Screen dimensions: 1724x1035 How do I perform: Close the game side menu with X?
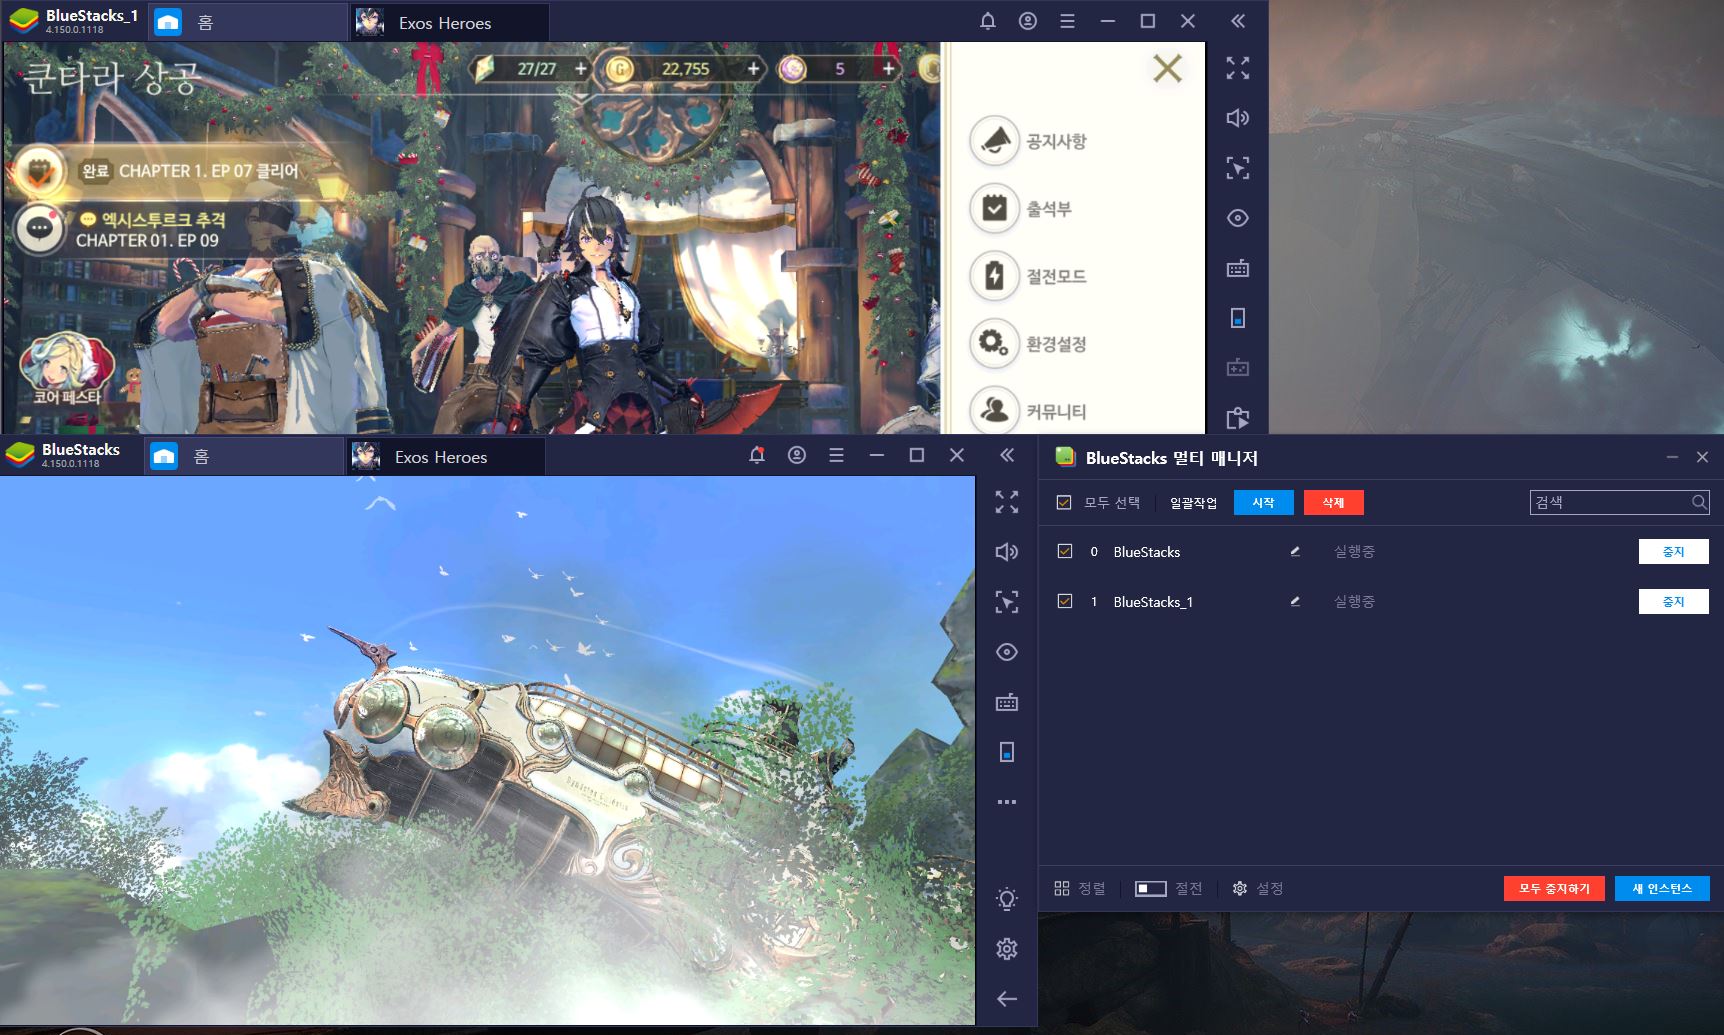pos(1167,69)
